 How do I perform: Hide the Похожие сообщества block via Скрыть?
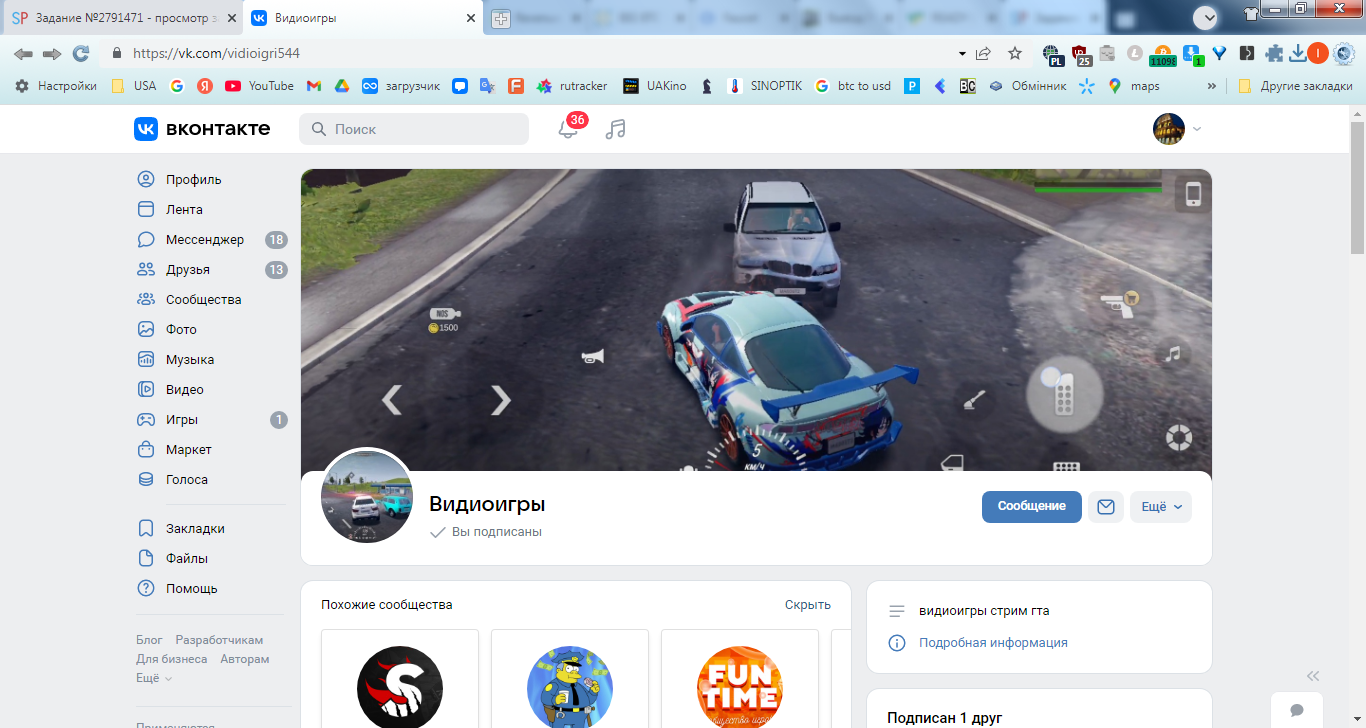(x=808, y=605)
